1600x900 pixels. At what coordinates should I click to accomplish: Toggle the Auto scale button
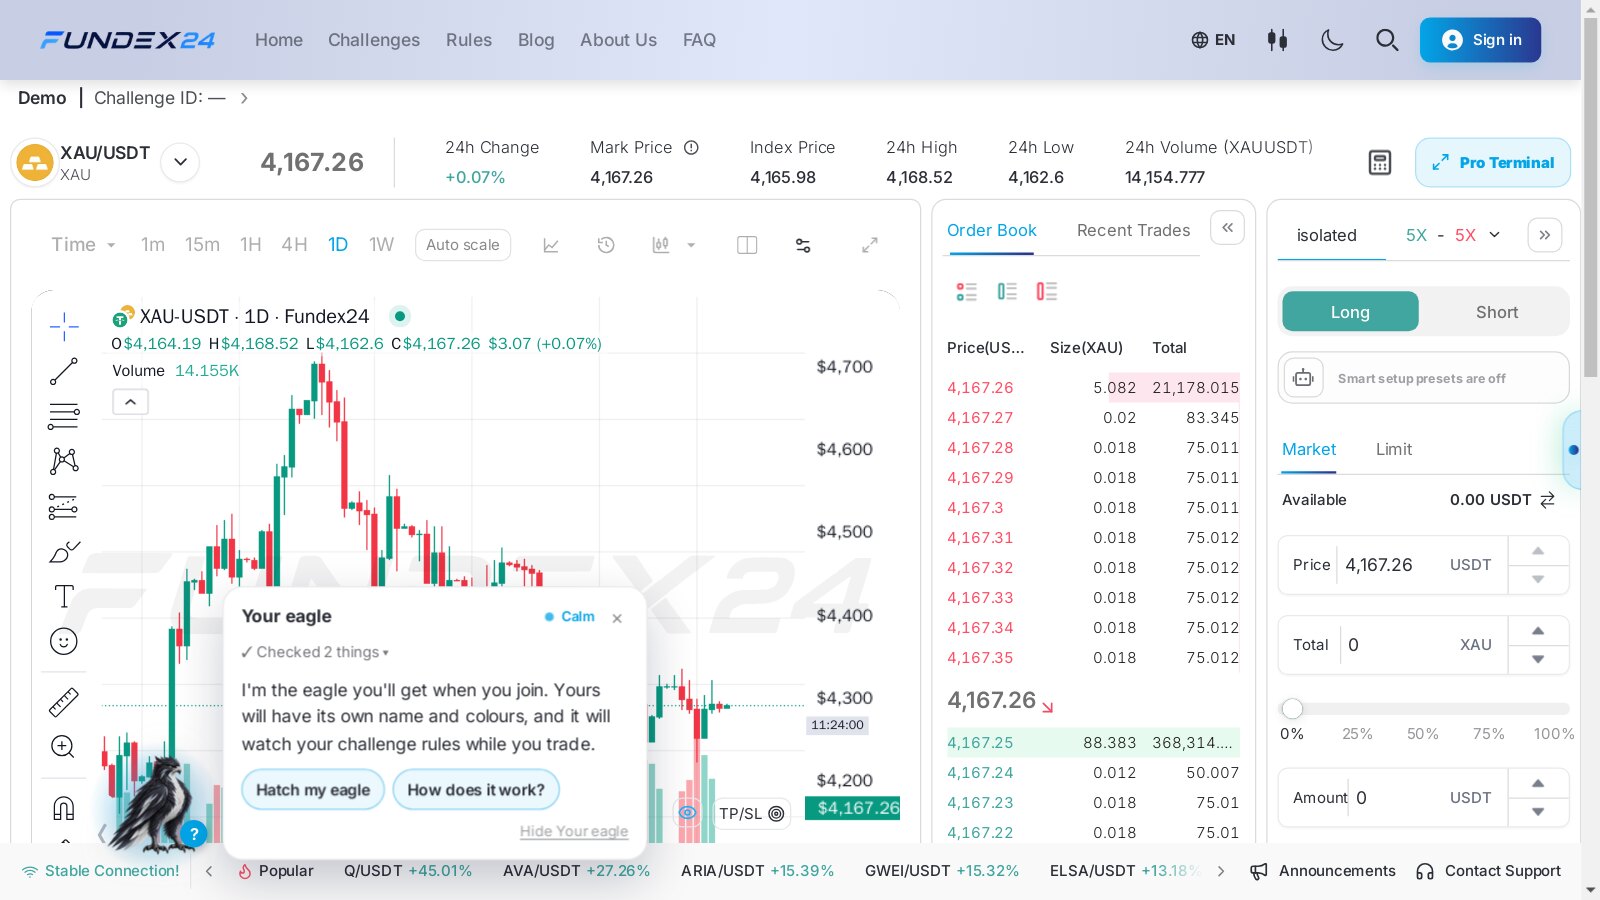click(x=463, y=245)
